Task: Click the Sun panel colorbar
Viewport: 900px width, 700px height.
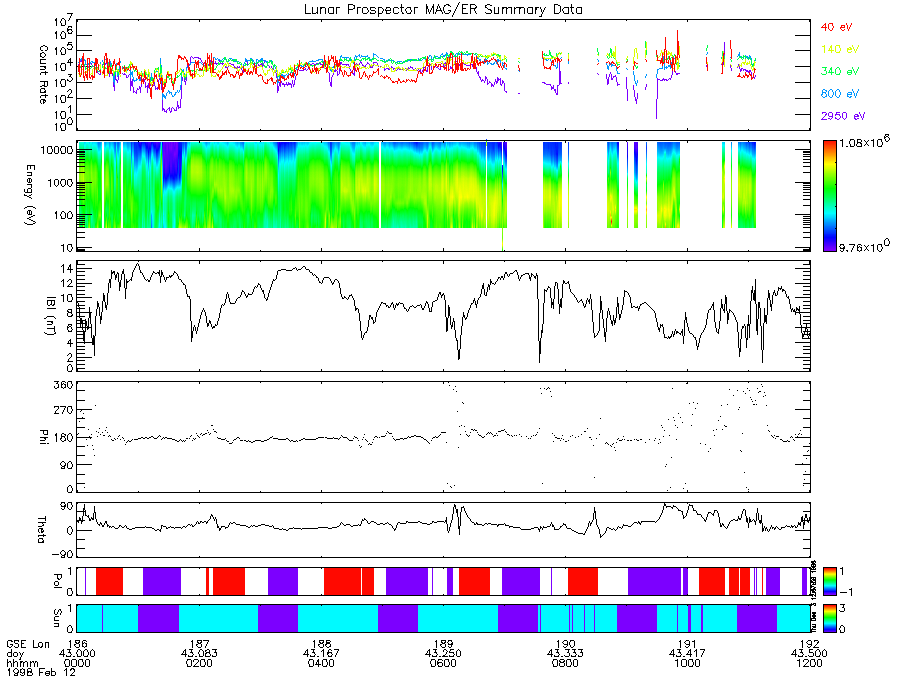Action: point(829,618)
